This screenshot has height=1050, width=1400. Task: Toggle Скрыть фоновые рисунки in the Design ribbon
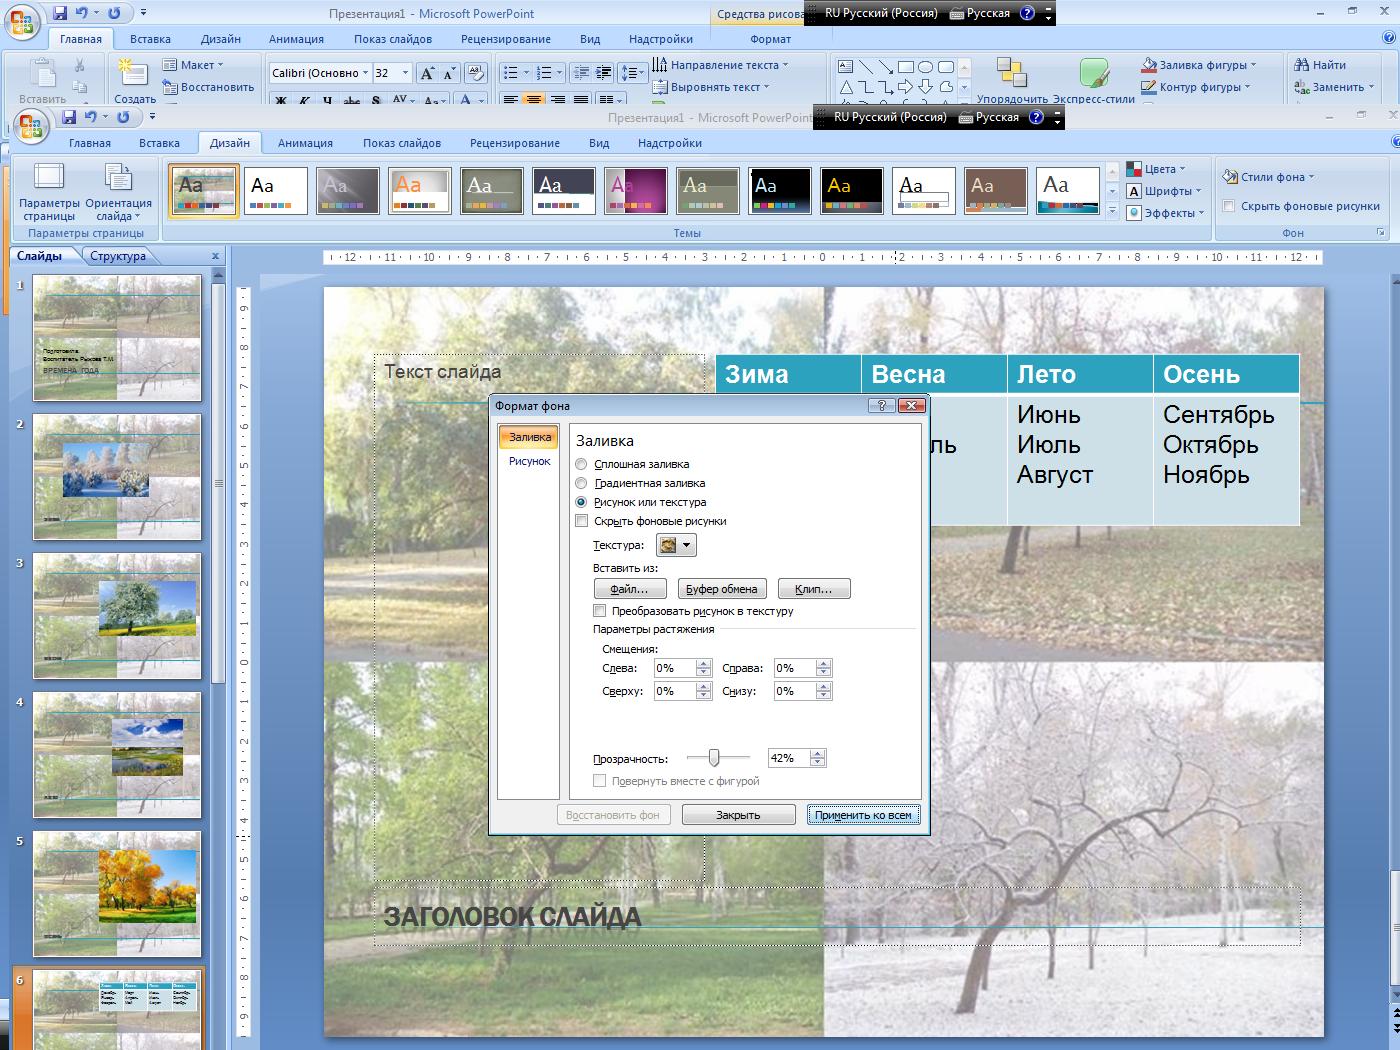(x=1229, y=206)
